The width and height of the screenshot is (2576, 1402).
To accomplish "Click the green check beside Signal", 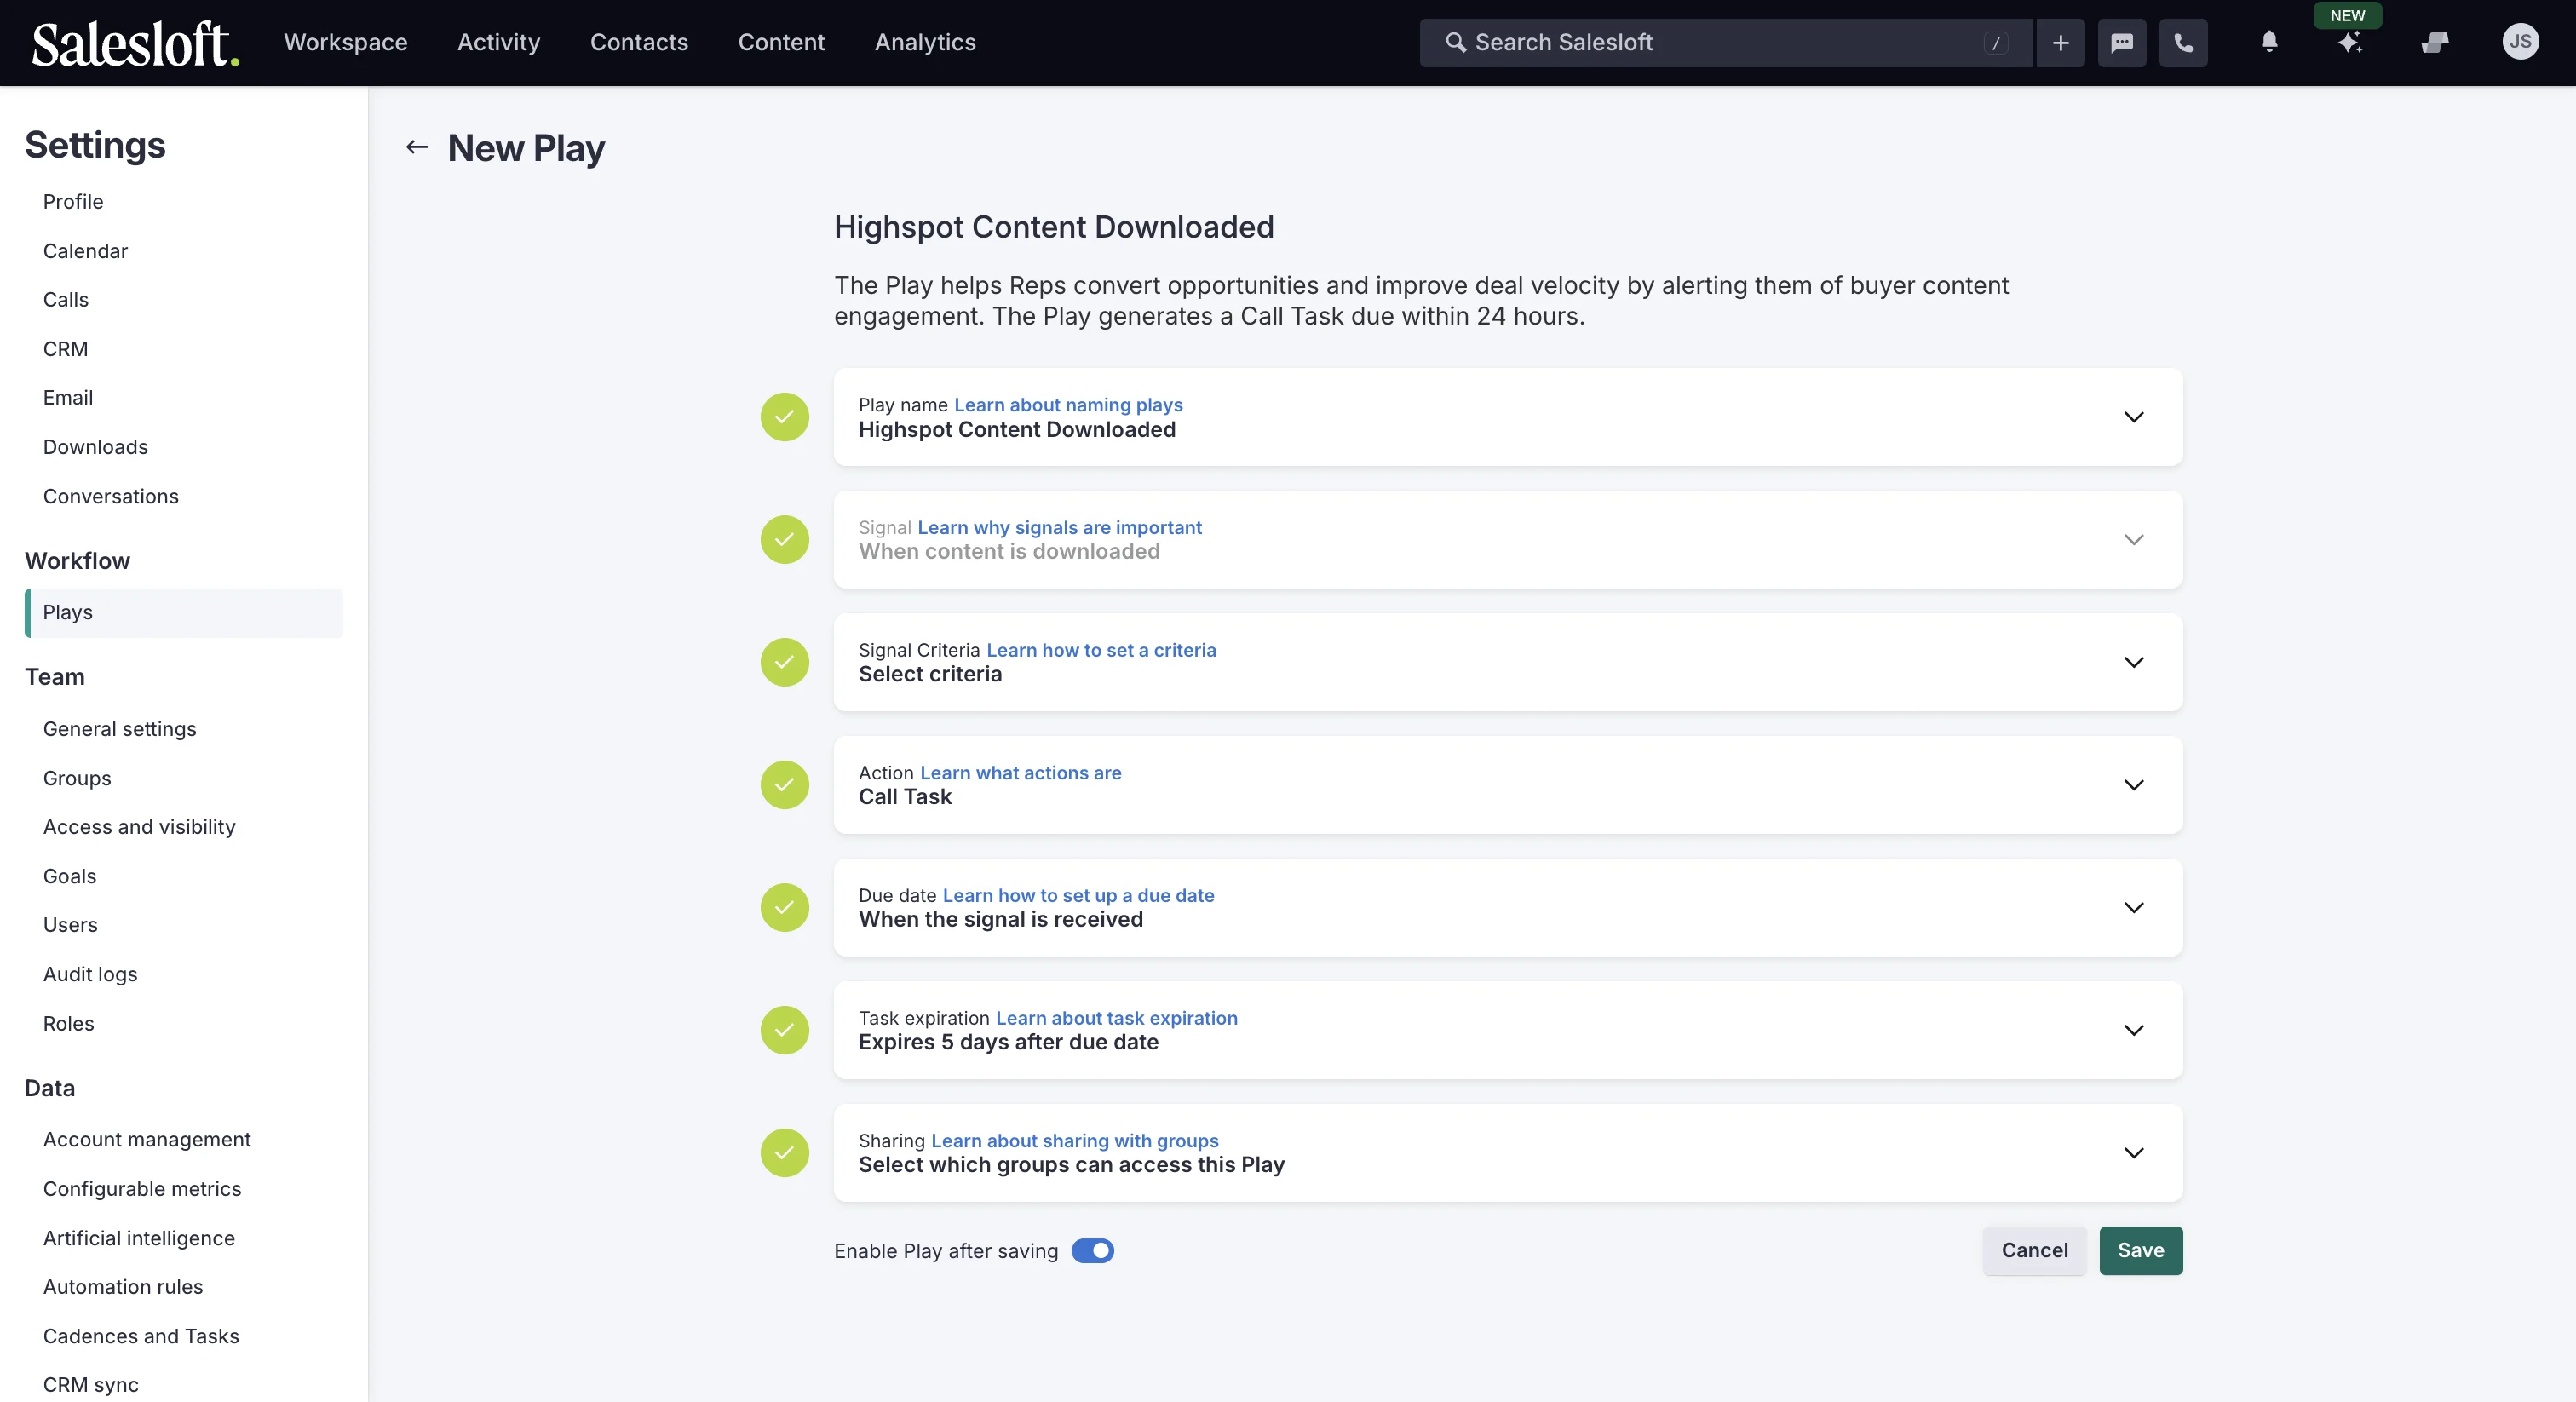I will pos(785,540).
